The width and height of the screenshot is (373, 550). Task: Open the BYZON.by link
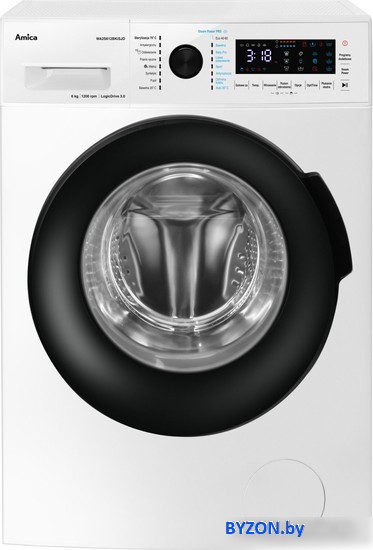pyautogui.click(x=265, y=529)
